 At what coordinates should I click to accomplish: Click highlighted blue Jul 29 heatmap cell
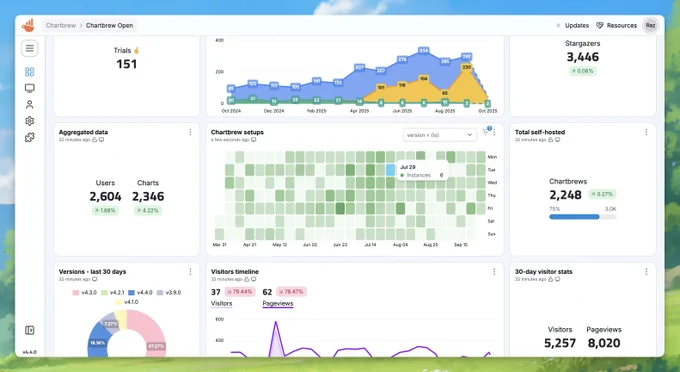(x=390, y=170)
